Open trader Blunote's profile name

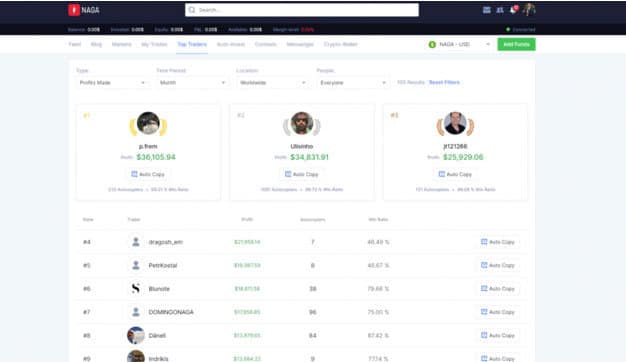[x=159, y=289]
